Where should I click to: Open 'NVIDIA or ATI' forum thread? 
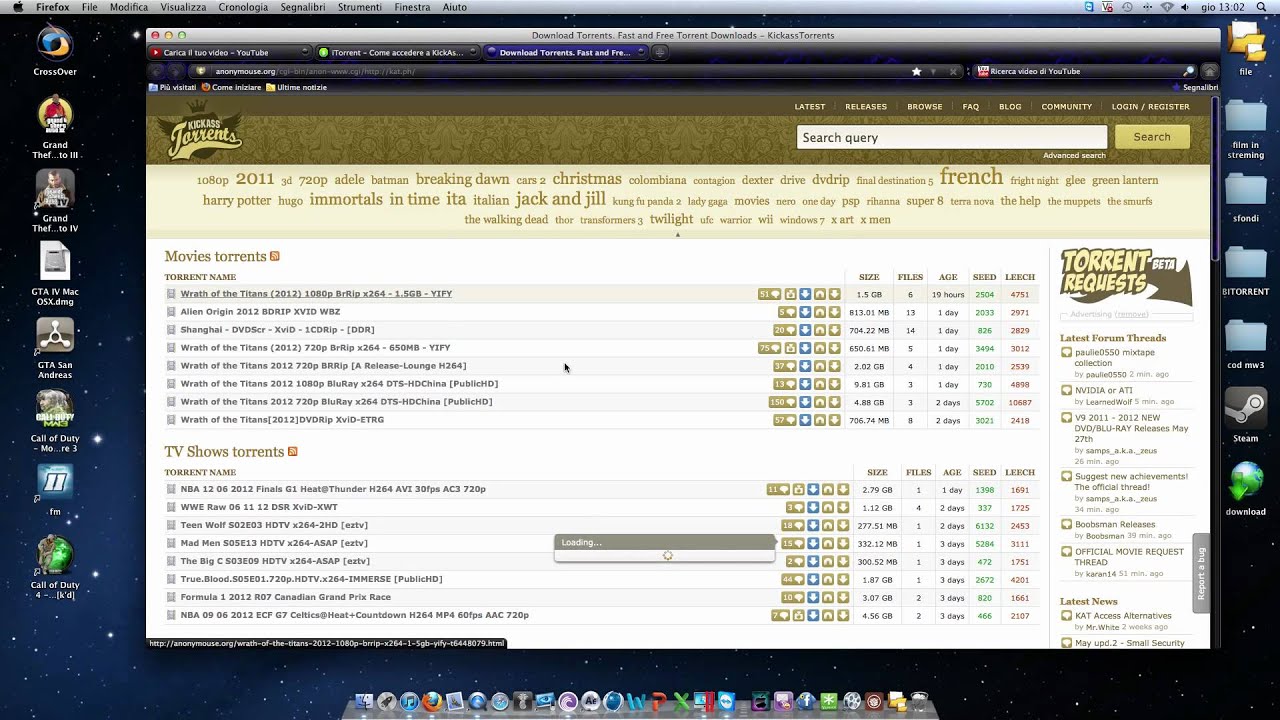pos(1104,390)
